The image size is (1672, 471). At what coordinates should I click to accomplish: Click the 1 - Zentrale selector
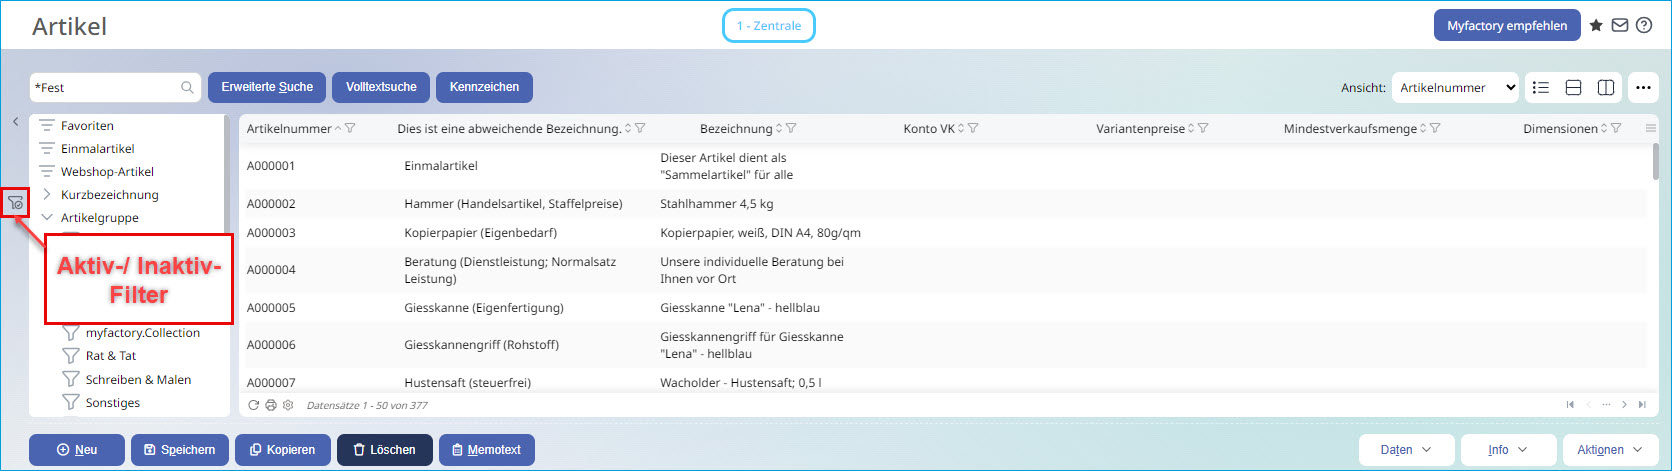click(x=769, y=26)
